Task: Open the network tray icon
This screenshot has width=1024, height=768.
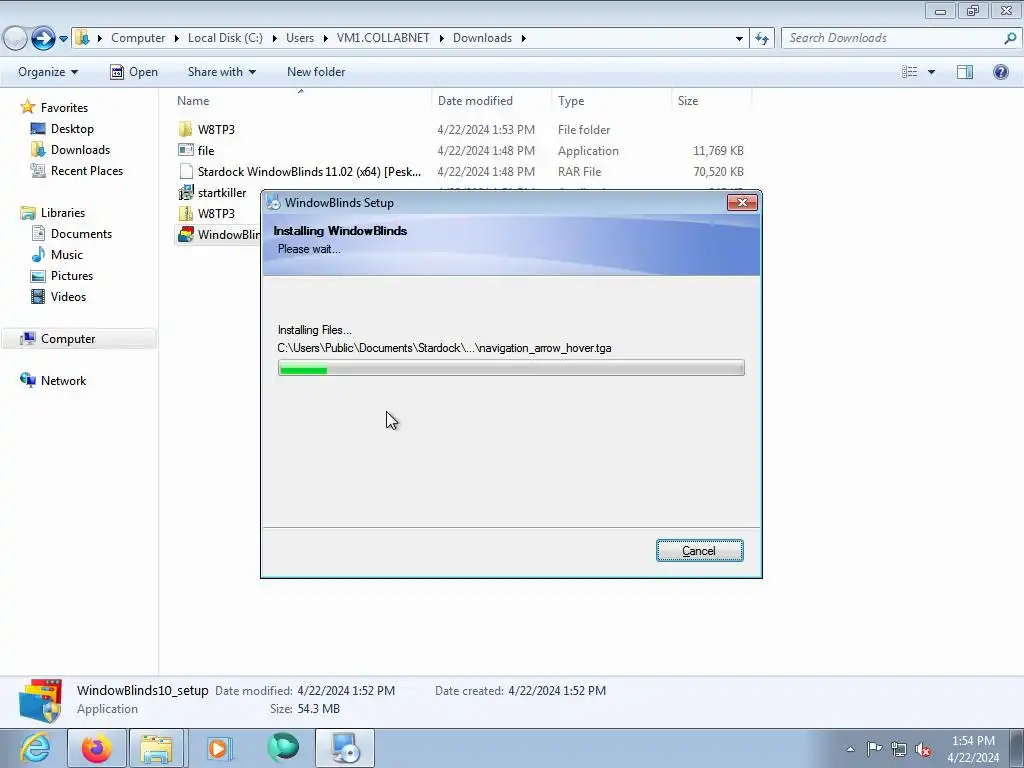Action: pos(899,749)
